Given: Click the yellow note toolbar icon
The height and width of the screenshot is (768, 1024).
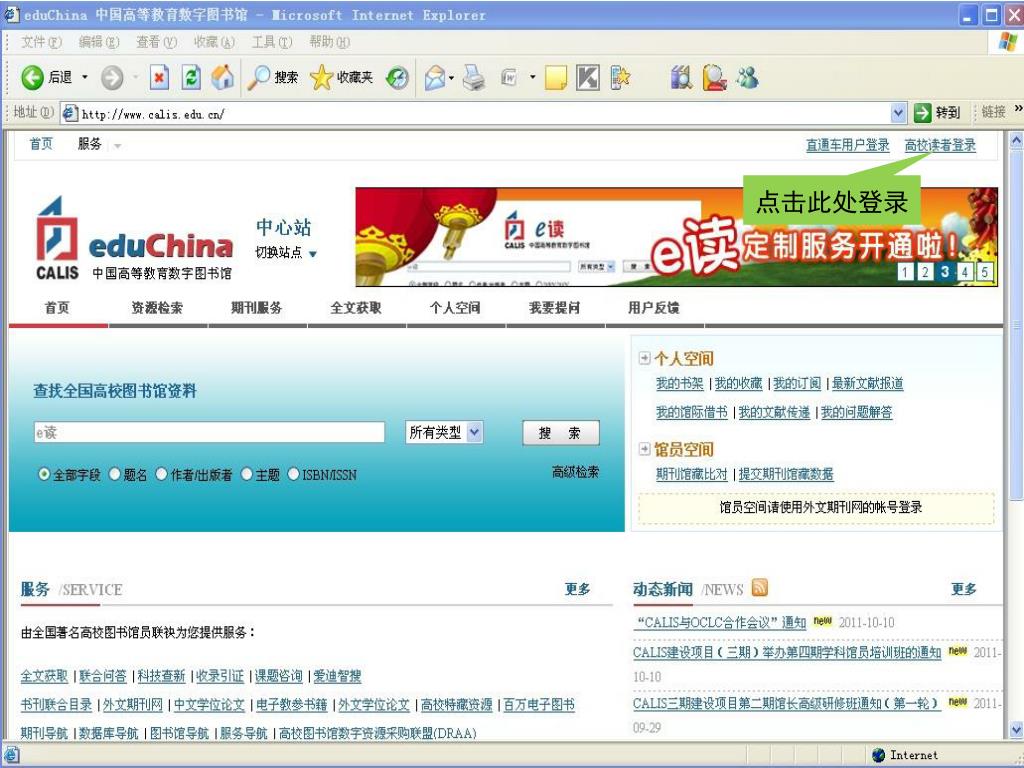Looking at the screenshot, I should point(556,78).
